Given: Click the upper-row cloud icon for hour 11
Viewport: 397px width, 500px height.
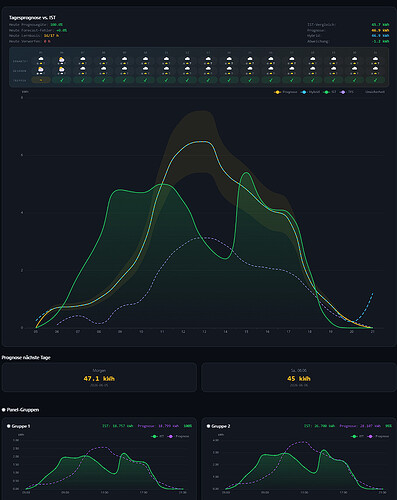Looking at the screenshot, I should pyautogui.click(x=166, y=59).
